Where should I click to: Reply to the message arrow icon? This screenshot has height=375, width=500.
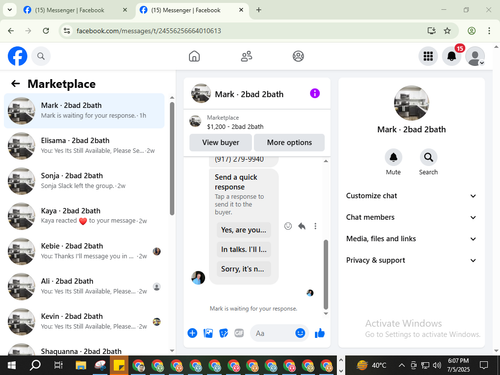302,226
